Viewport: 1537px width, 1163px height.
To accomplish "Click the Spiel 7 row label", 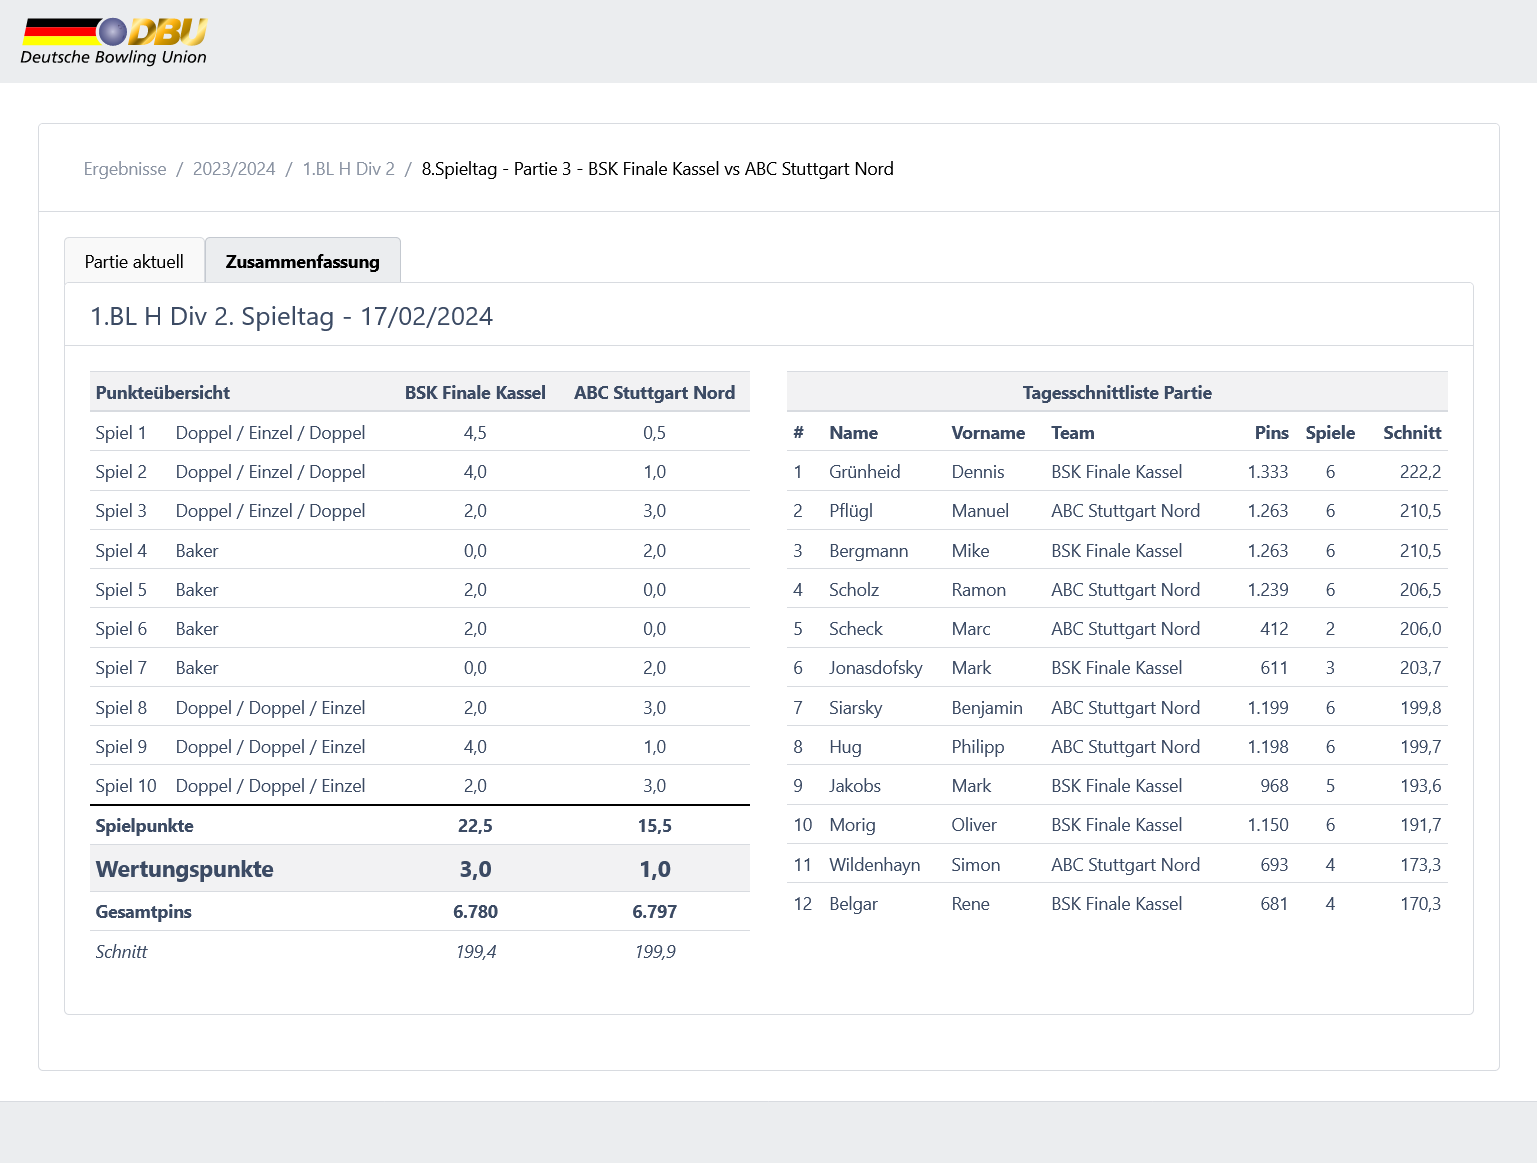I will (x=121, y=668).
